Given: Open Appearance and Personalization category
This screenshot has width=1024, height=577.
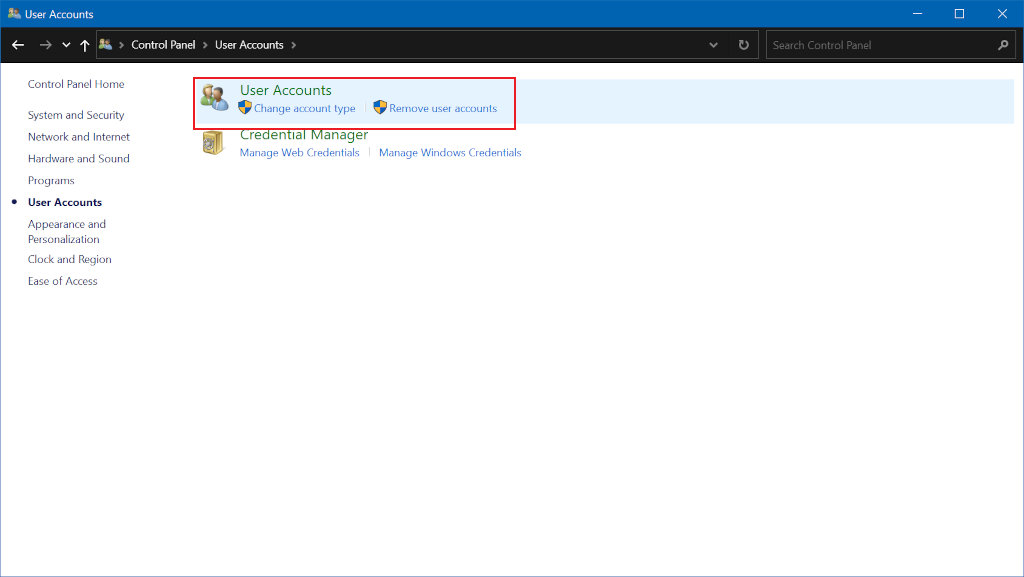Looking at the screenshot, I should point(67,232).
